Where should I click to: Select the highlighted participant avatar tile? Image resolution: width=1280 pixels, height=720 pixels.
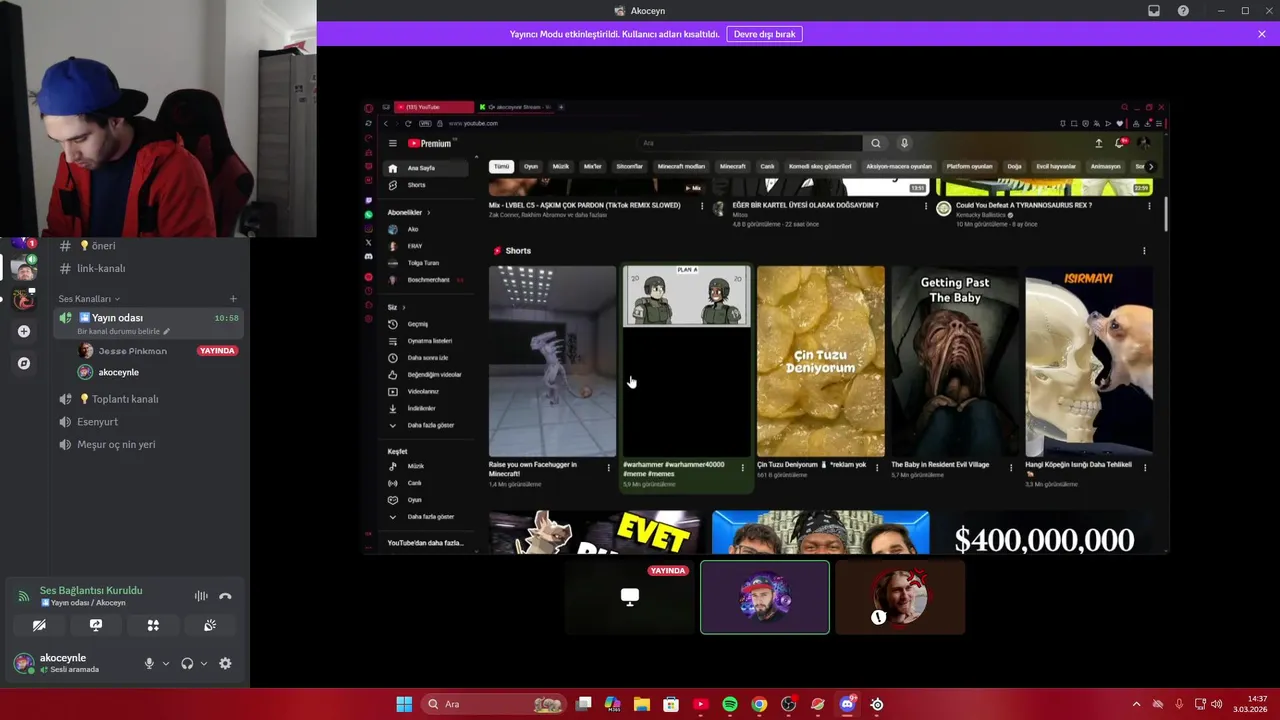coord(765,597)
